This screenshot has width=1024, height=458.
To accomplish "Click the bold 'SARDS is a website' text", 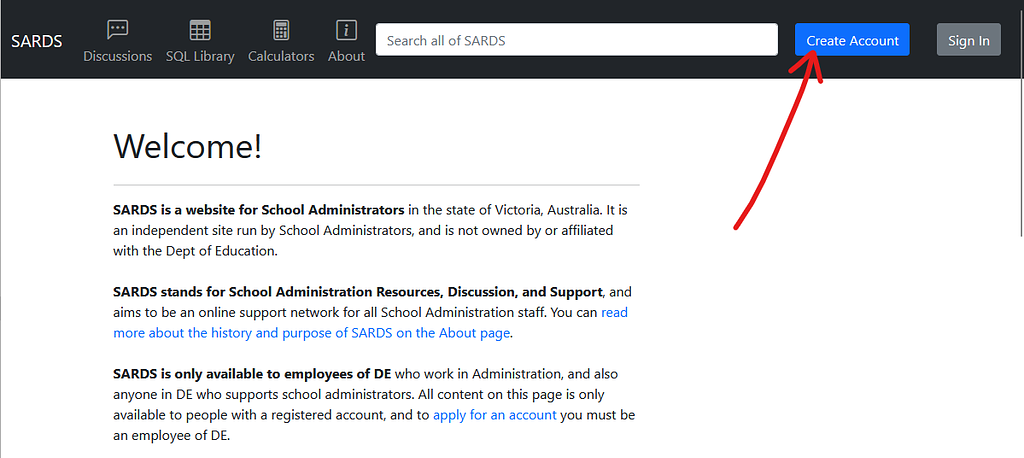I will (258, 210).
